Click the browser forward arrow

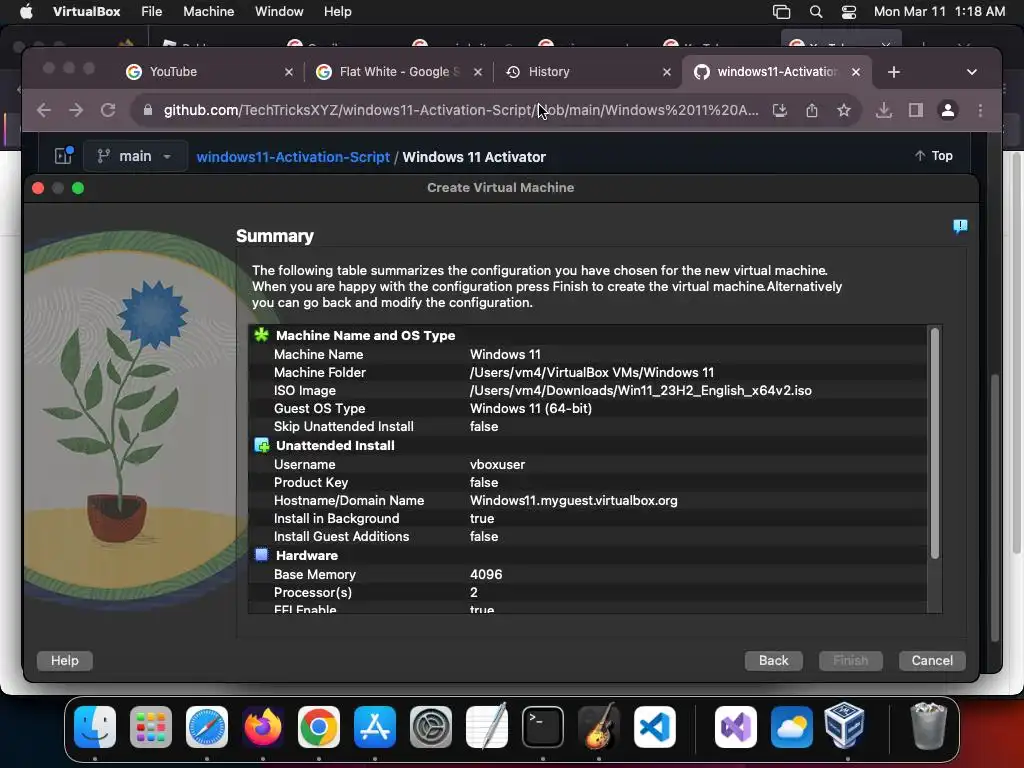tap(76, 110)
